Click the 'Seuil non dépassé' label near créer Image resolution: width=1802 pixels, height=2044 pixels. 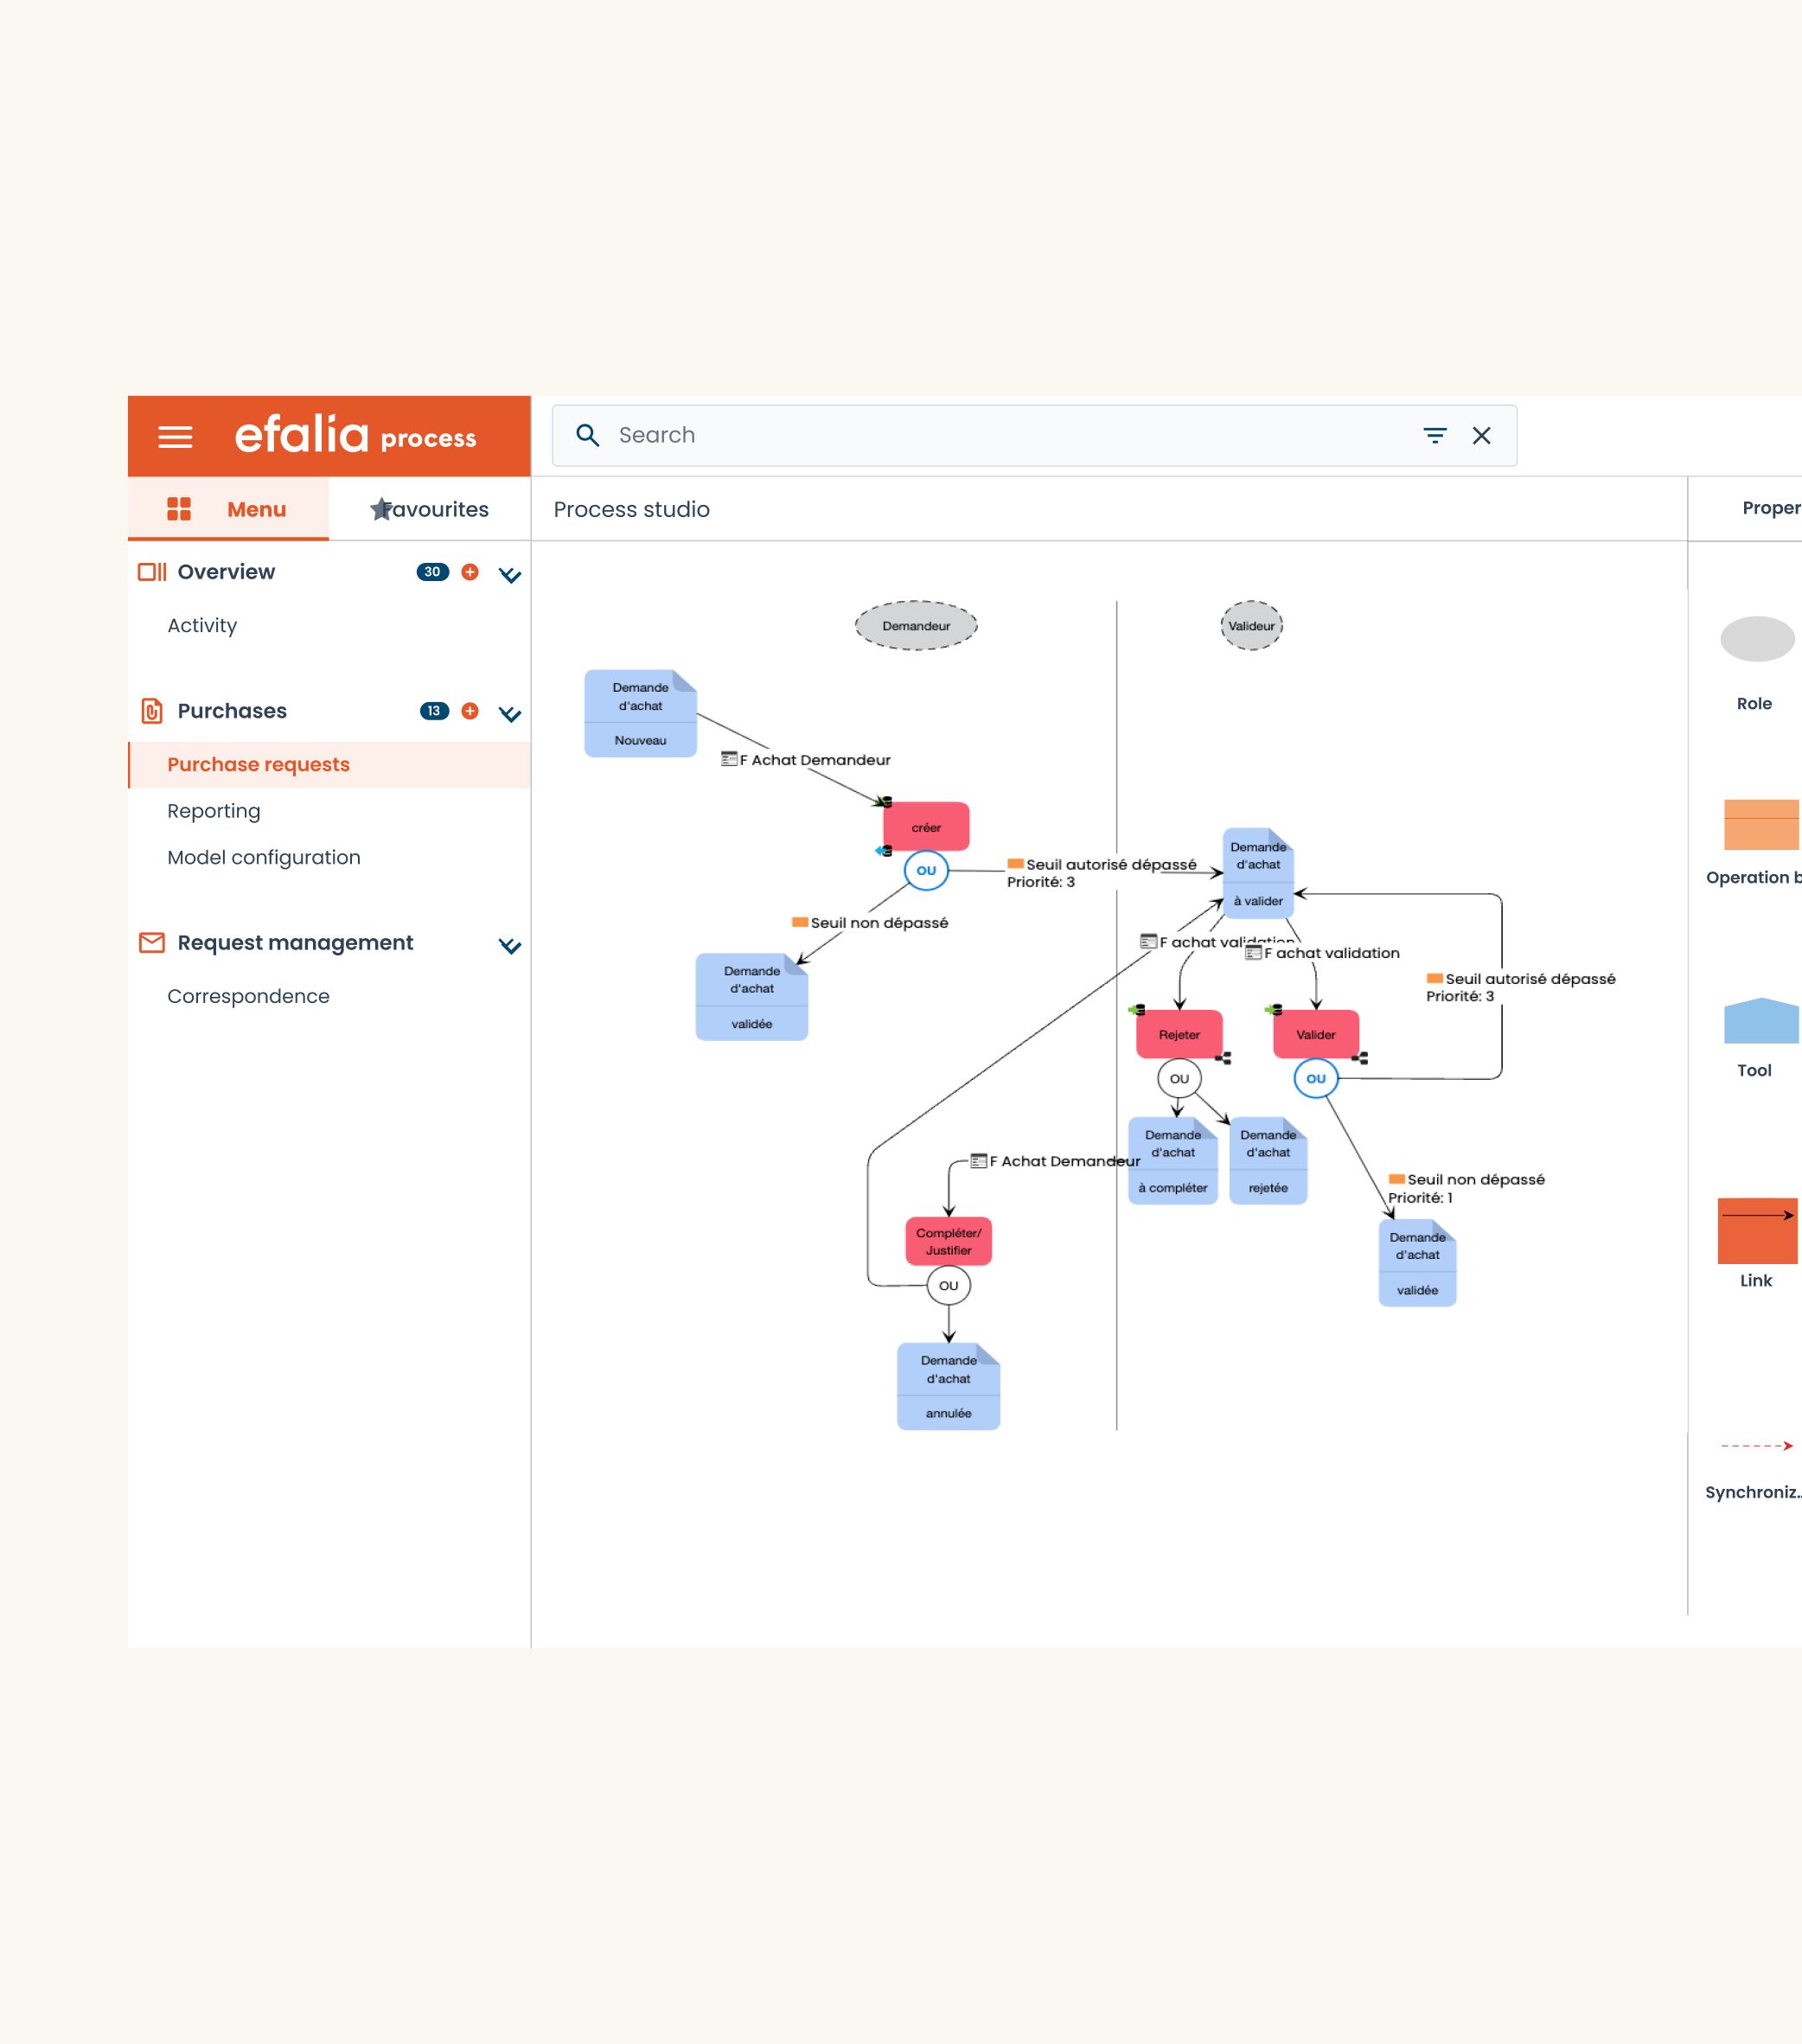point(870,923)
